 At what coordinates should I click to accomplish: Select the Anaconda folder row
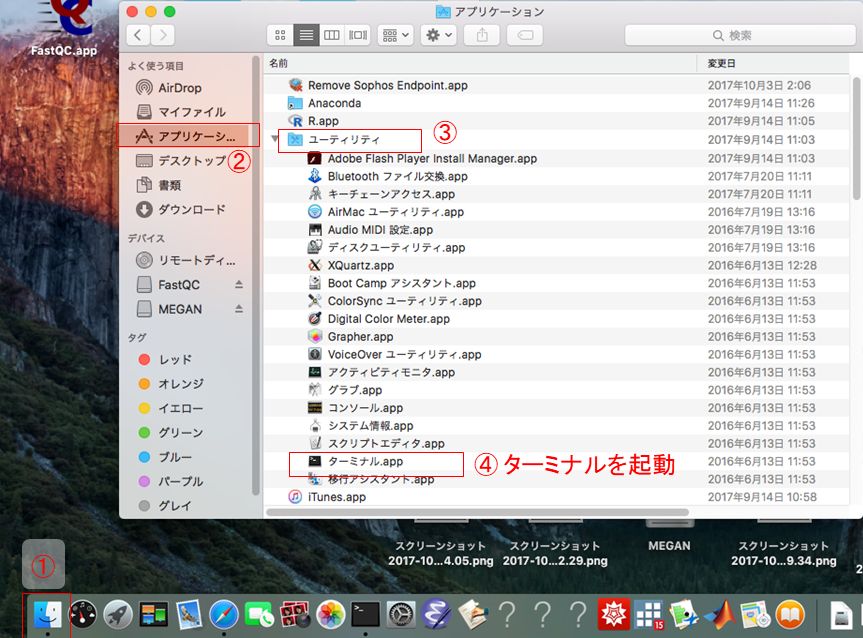tap(556, 103)
